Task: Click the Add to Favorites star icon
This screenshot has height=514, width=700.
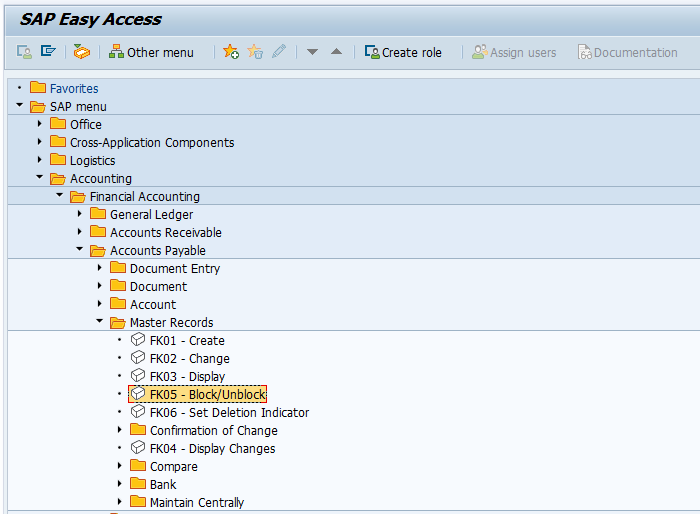Action: 231,52
